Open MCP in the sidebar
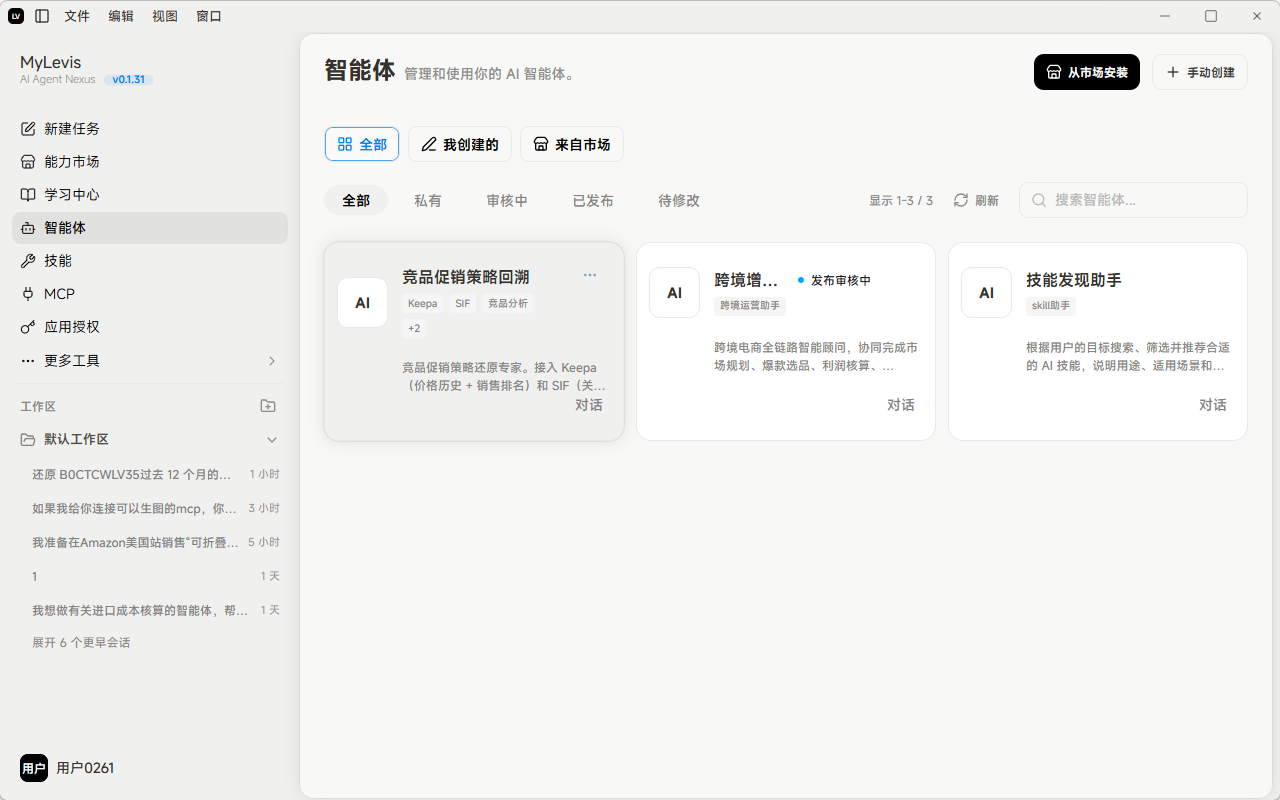The image size is (1280, 800). coord(150,294)
